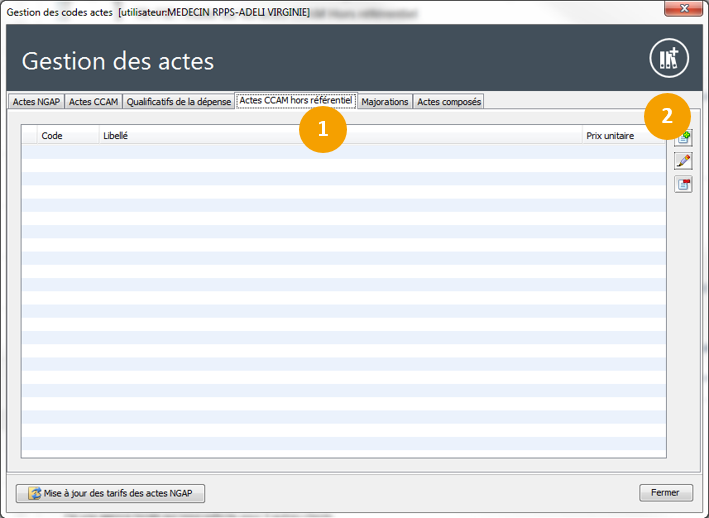Select the Qualificatifs de la dépense tab
The height and width of the screenshot is (518, 709).
tap(178, 102)
